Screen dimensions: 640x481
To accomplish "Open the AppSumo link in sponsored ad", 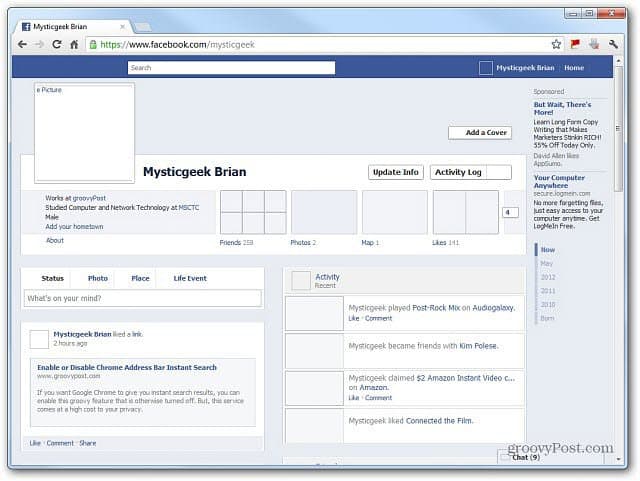I will pyautogui.click(x=547, y=163).
